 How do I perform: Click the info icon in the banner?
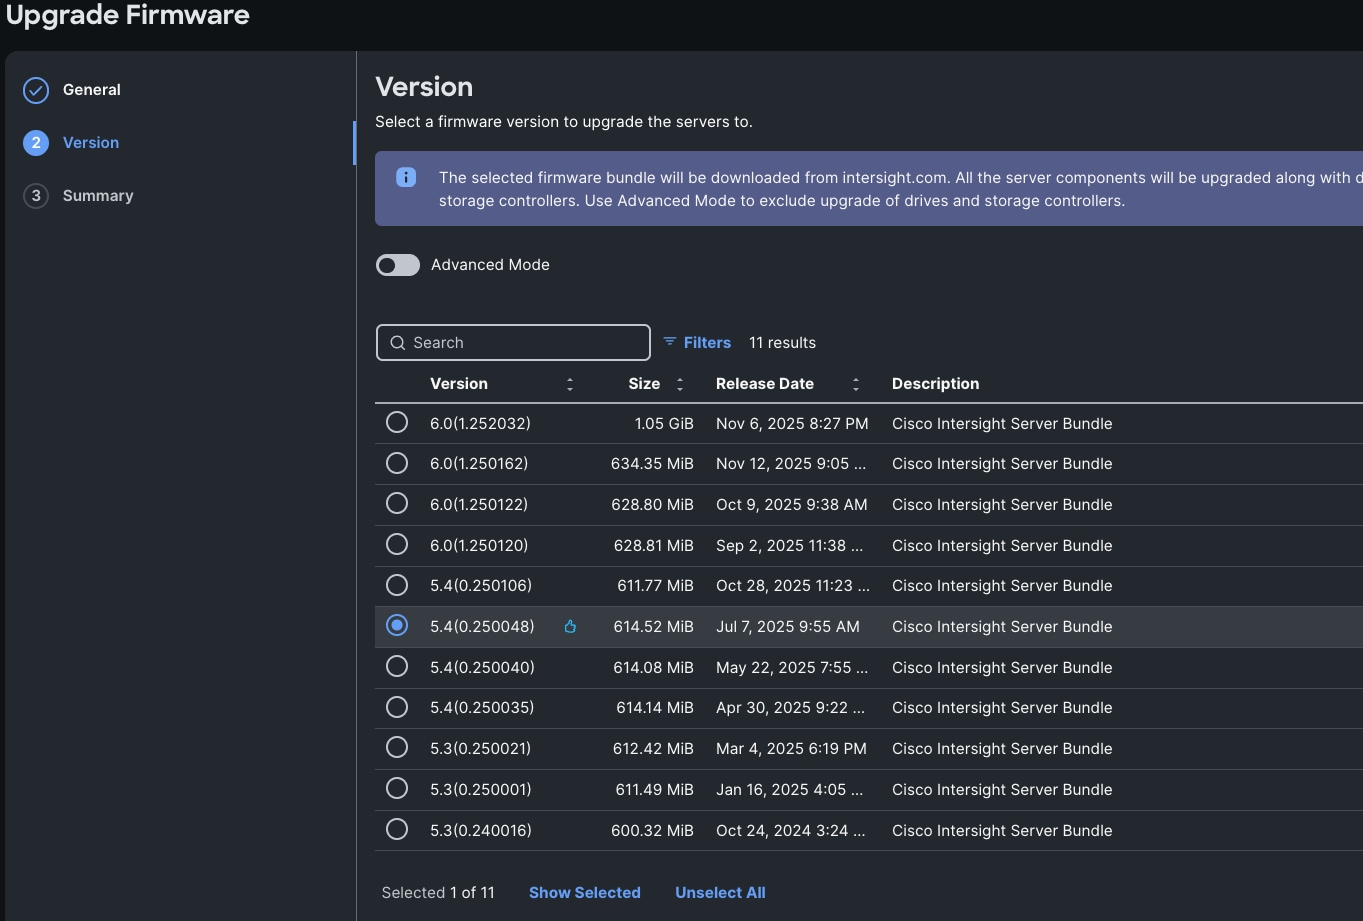click(x=406, y=177)
